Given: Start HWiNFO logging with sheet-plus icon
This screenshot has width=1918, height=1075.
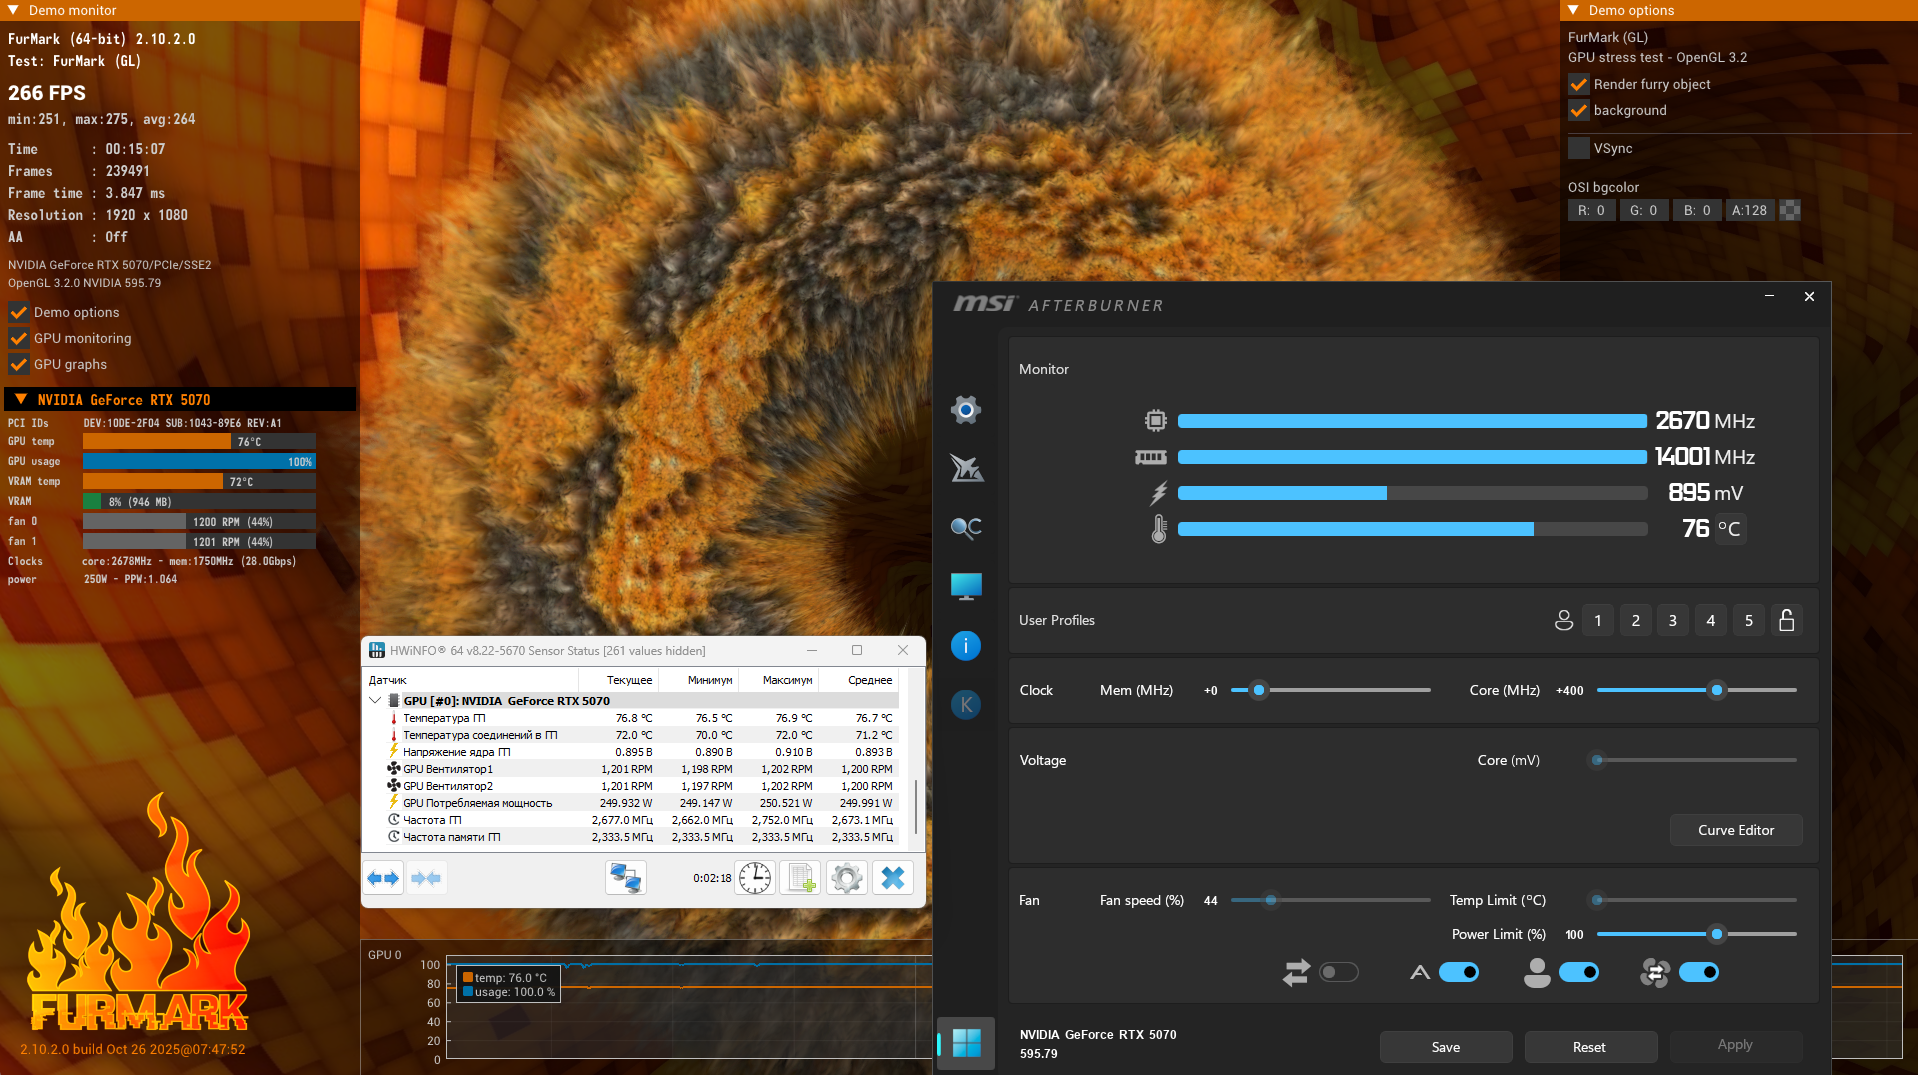Looking at the screenshot, I should click(x=801, y=878).
